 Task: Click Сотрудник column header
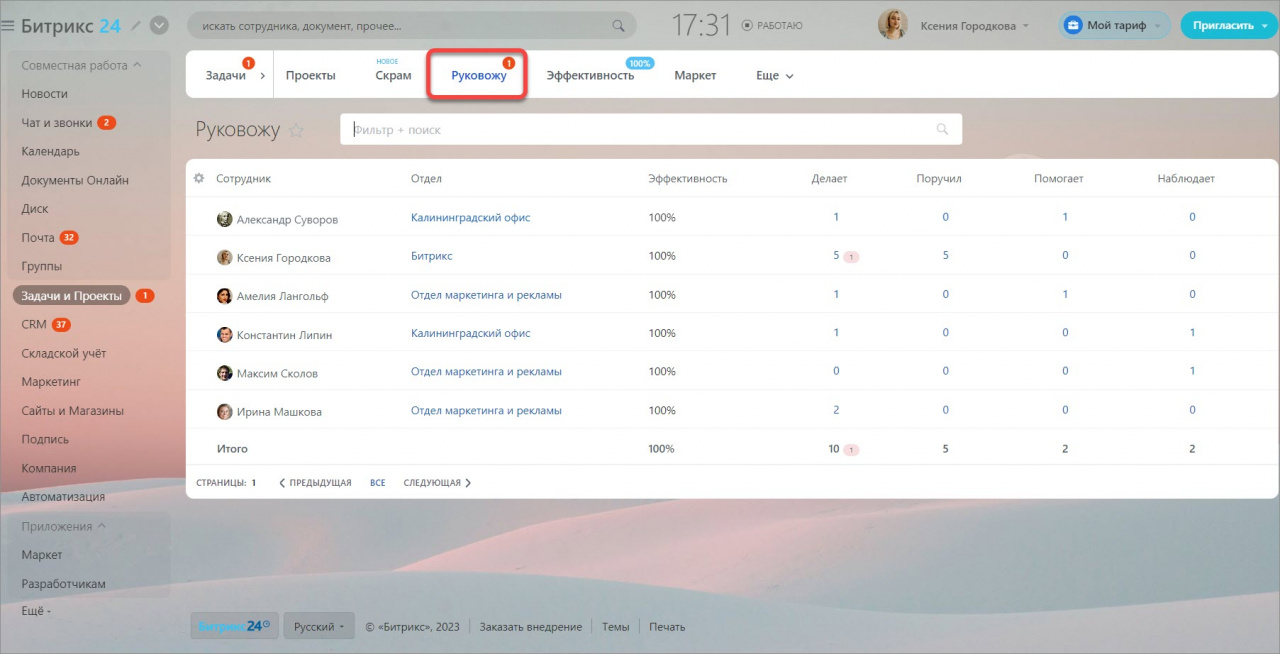click(x=243, y=179)
